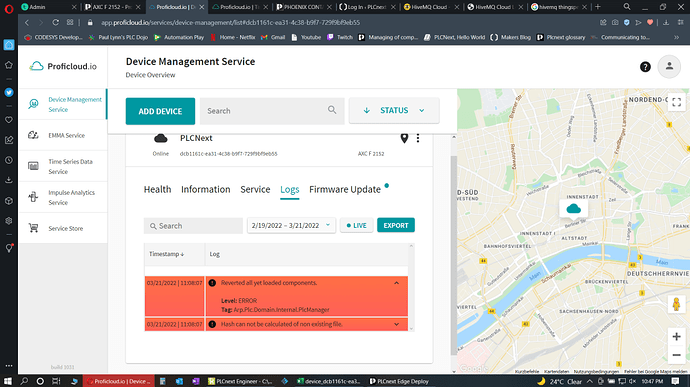Click the search magnifier in device search
This screenshot has width=690, height=387.
[x=332, y=110]
